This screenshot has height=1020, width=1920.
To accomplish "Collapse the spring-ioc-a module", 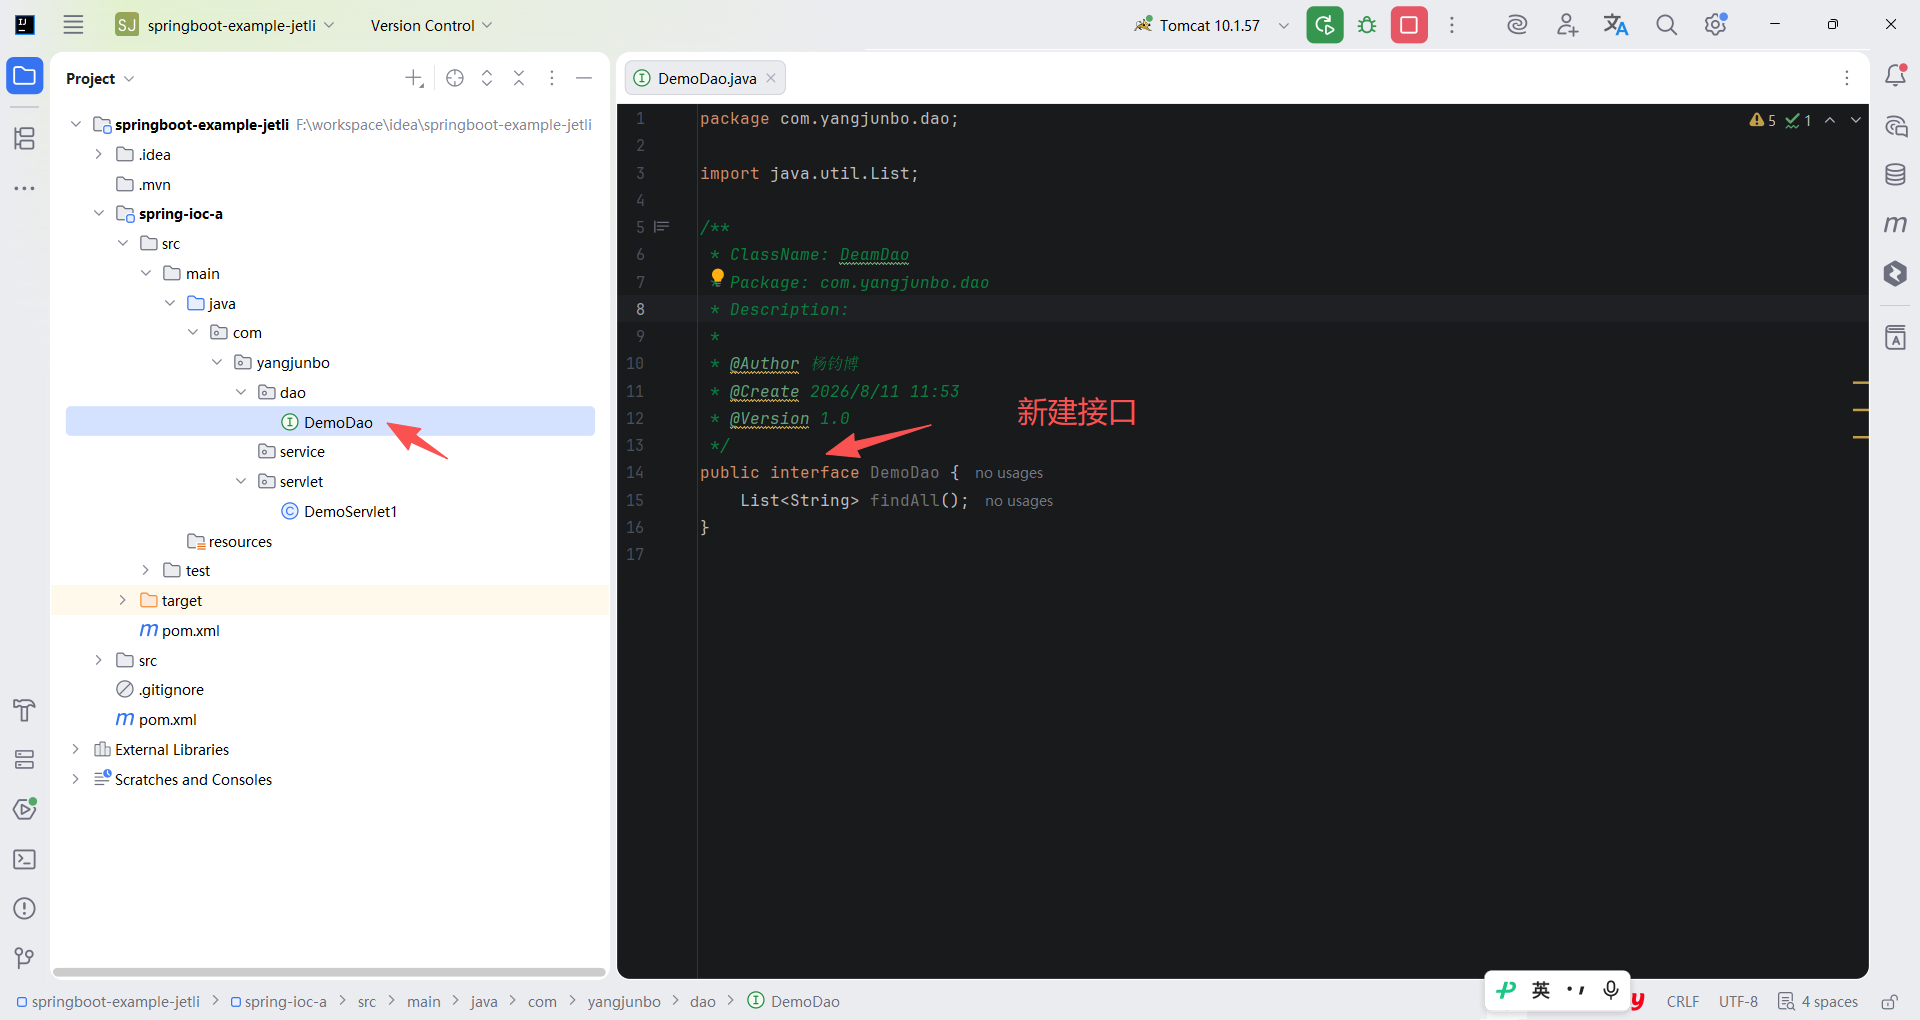I will 98,213.
